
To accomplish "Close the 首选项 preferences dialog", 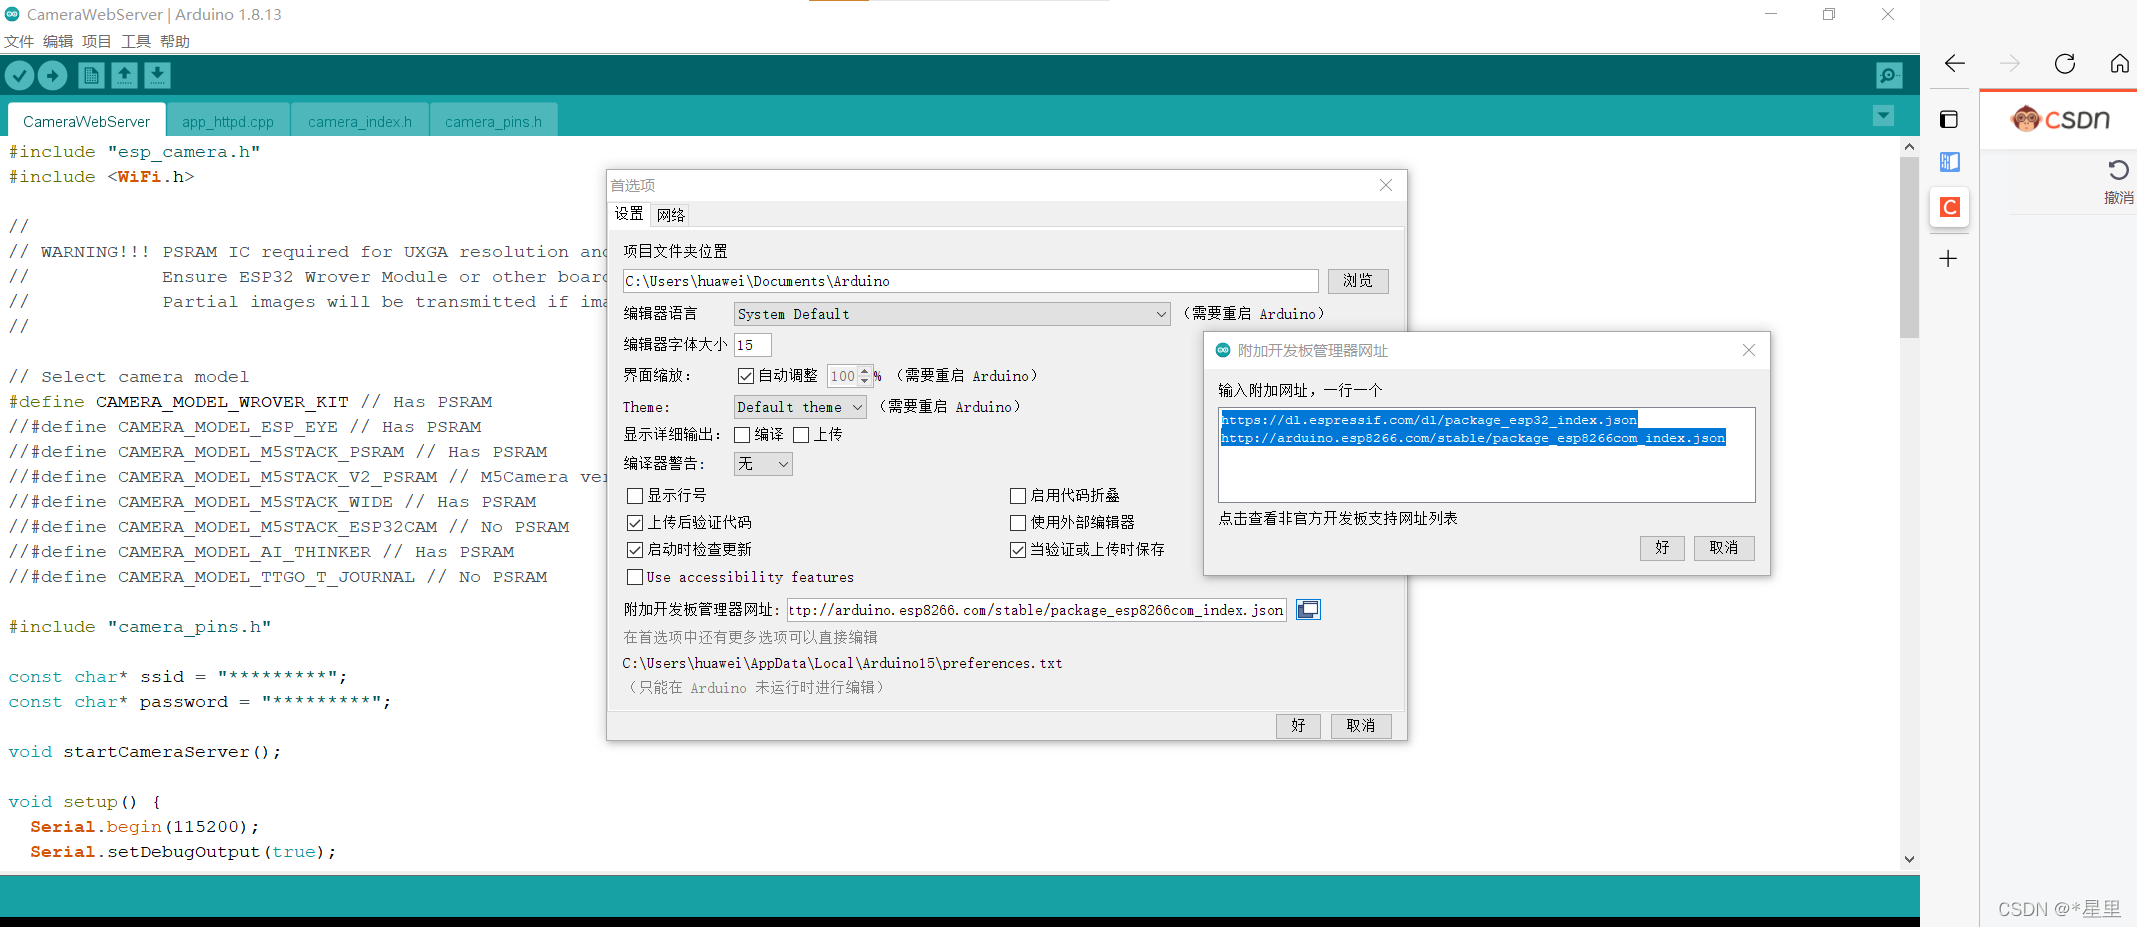I will (1386, 185).
